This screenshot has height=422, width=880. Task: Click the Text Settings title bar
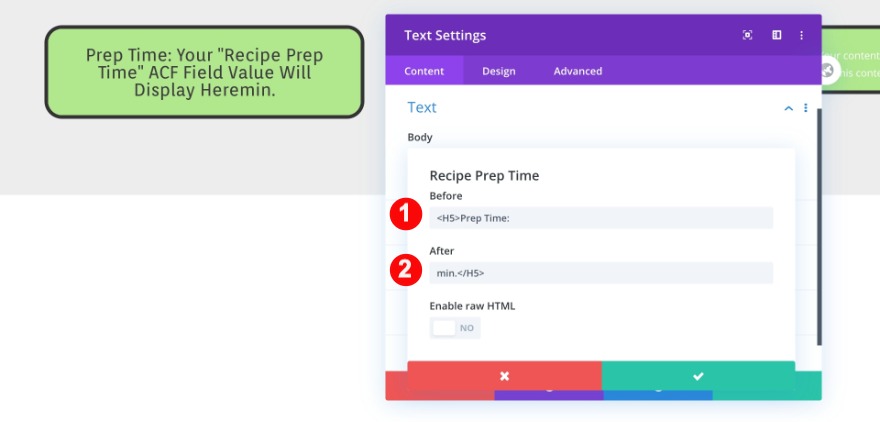(x=560, y=35)
